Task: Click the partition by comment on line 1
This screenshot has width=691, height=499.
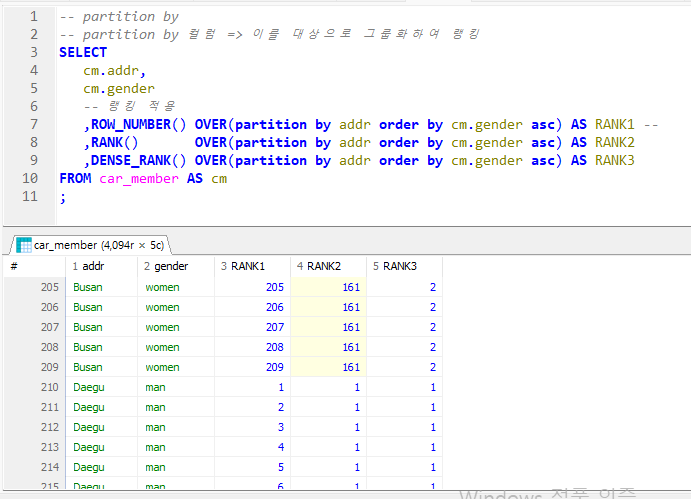Action: pyautogui.click(x=119, y=17)
